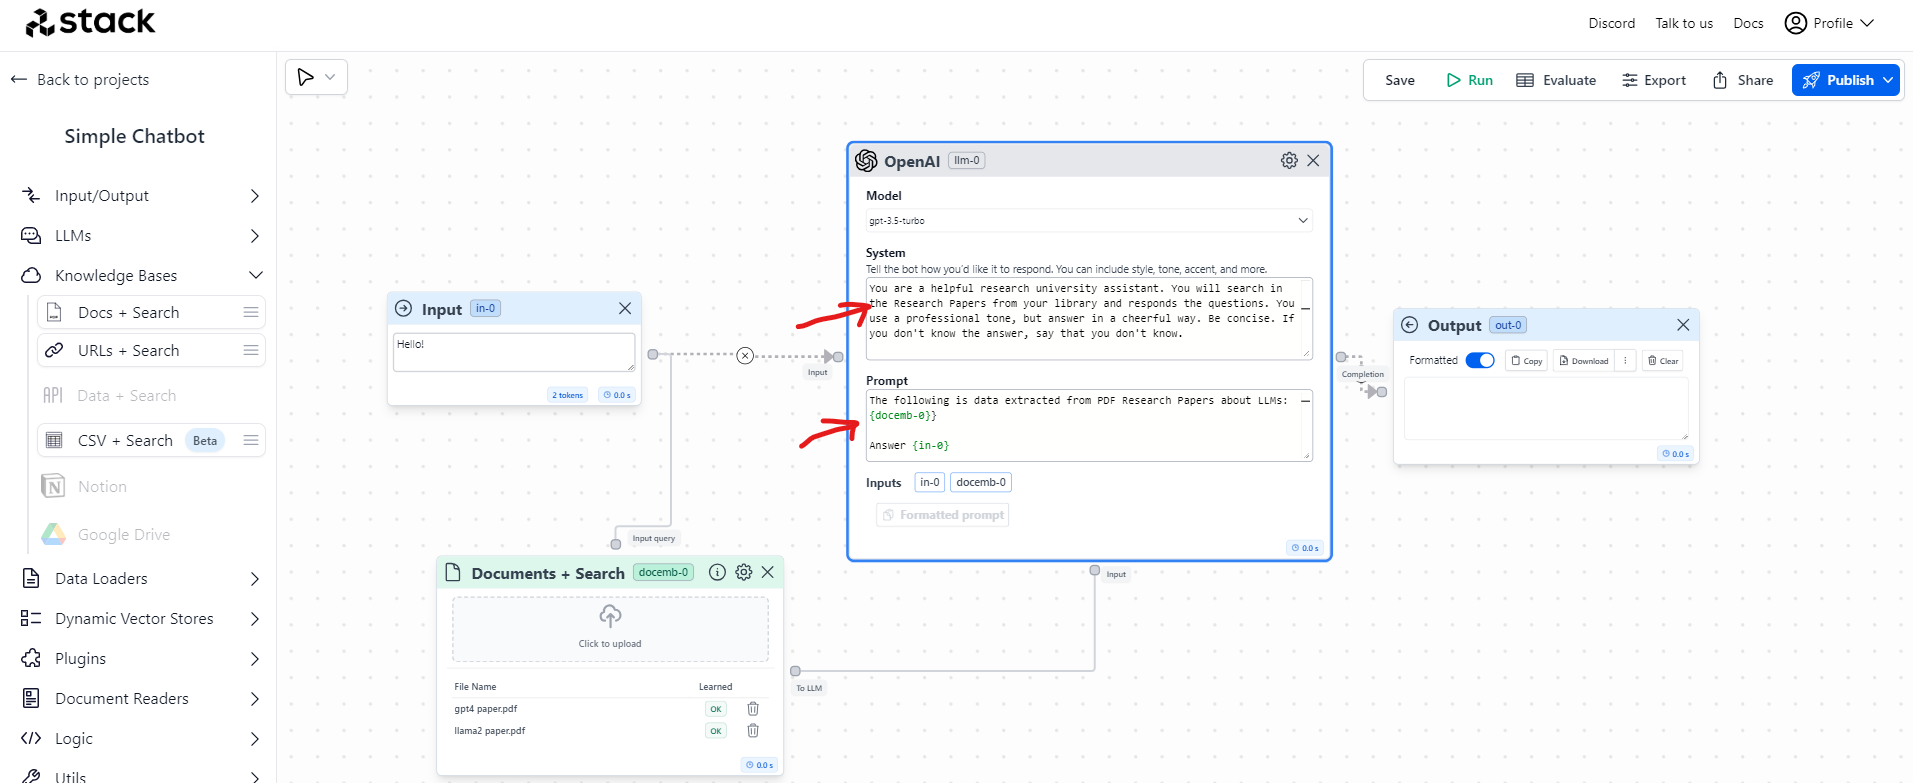Open OpenAI node settings gear

pyautogui.click(x=1289, y=160)
